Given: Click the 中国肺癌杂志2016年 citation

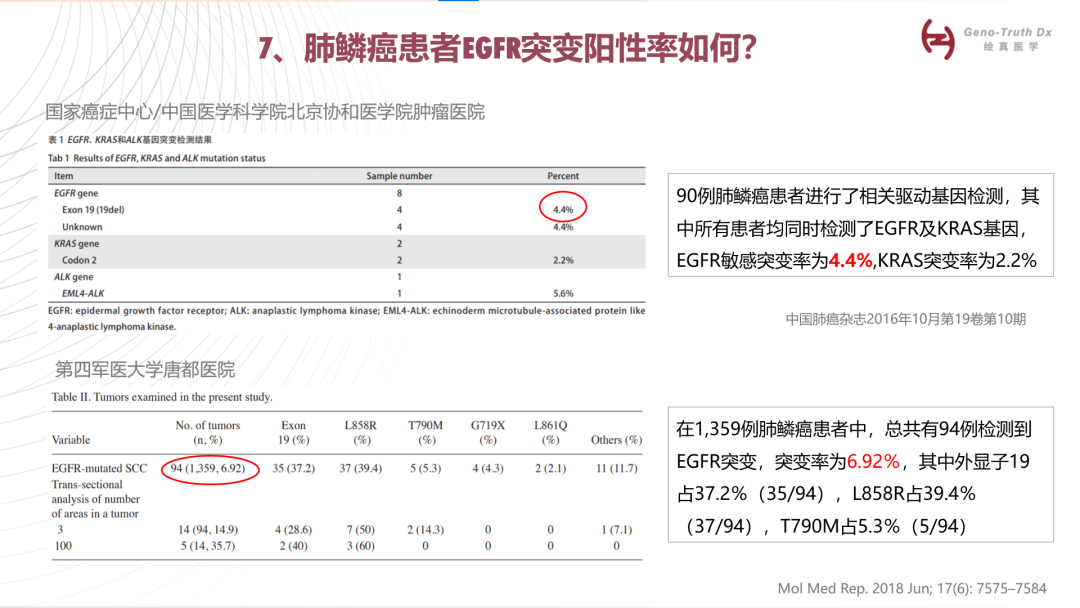Looking at the screenshot, I should (905, 319).
